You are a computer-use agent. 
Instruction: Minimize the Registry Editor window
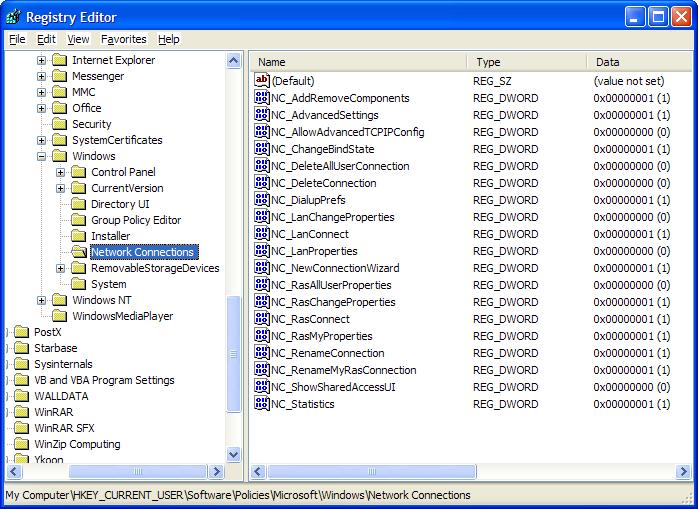tap(635, 17)
